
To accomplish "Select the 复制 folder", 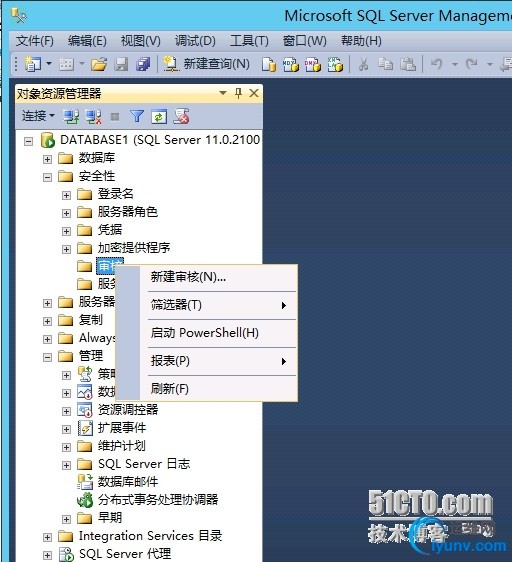I will pos(91,319).
